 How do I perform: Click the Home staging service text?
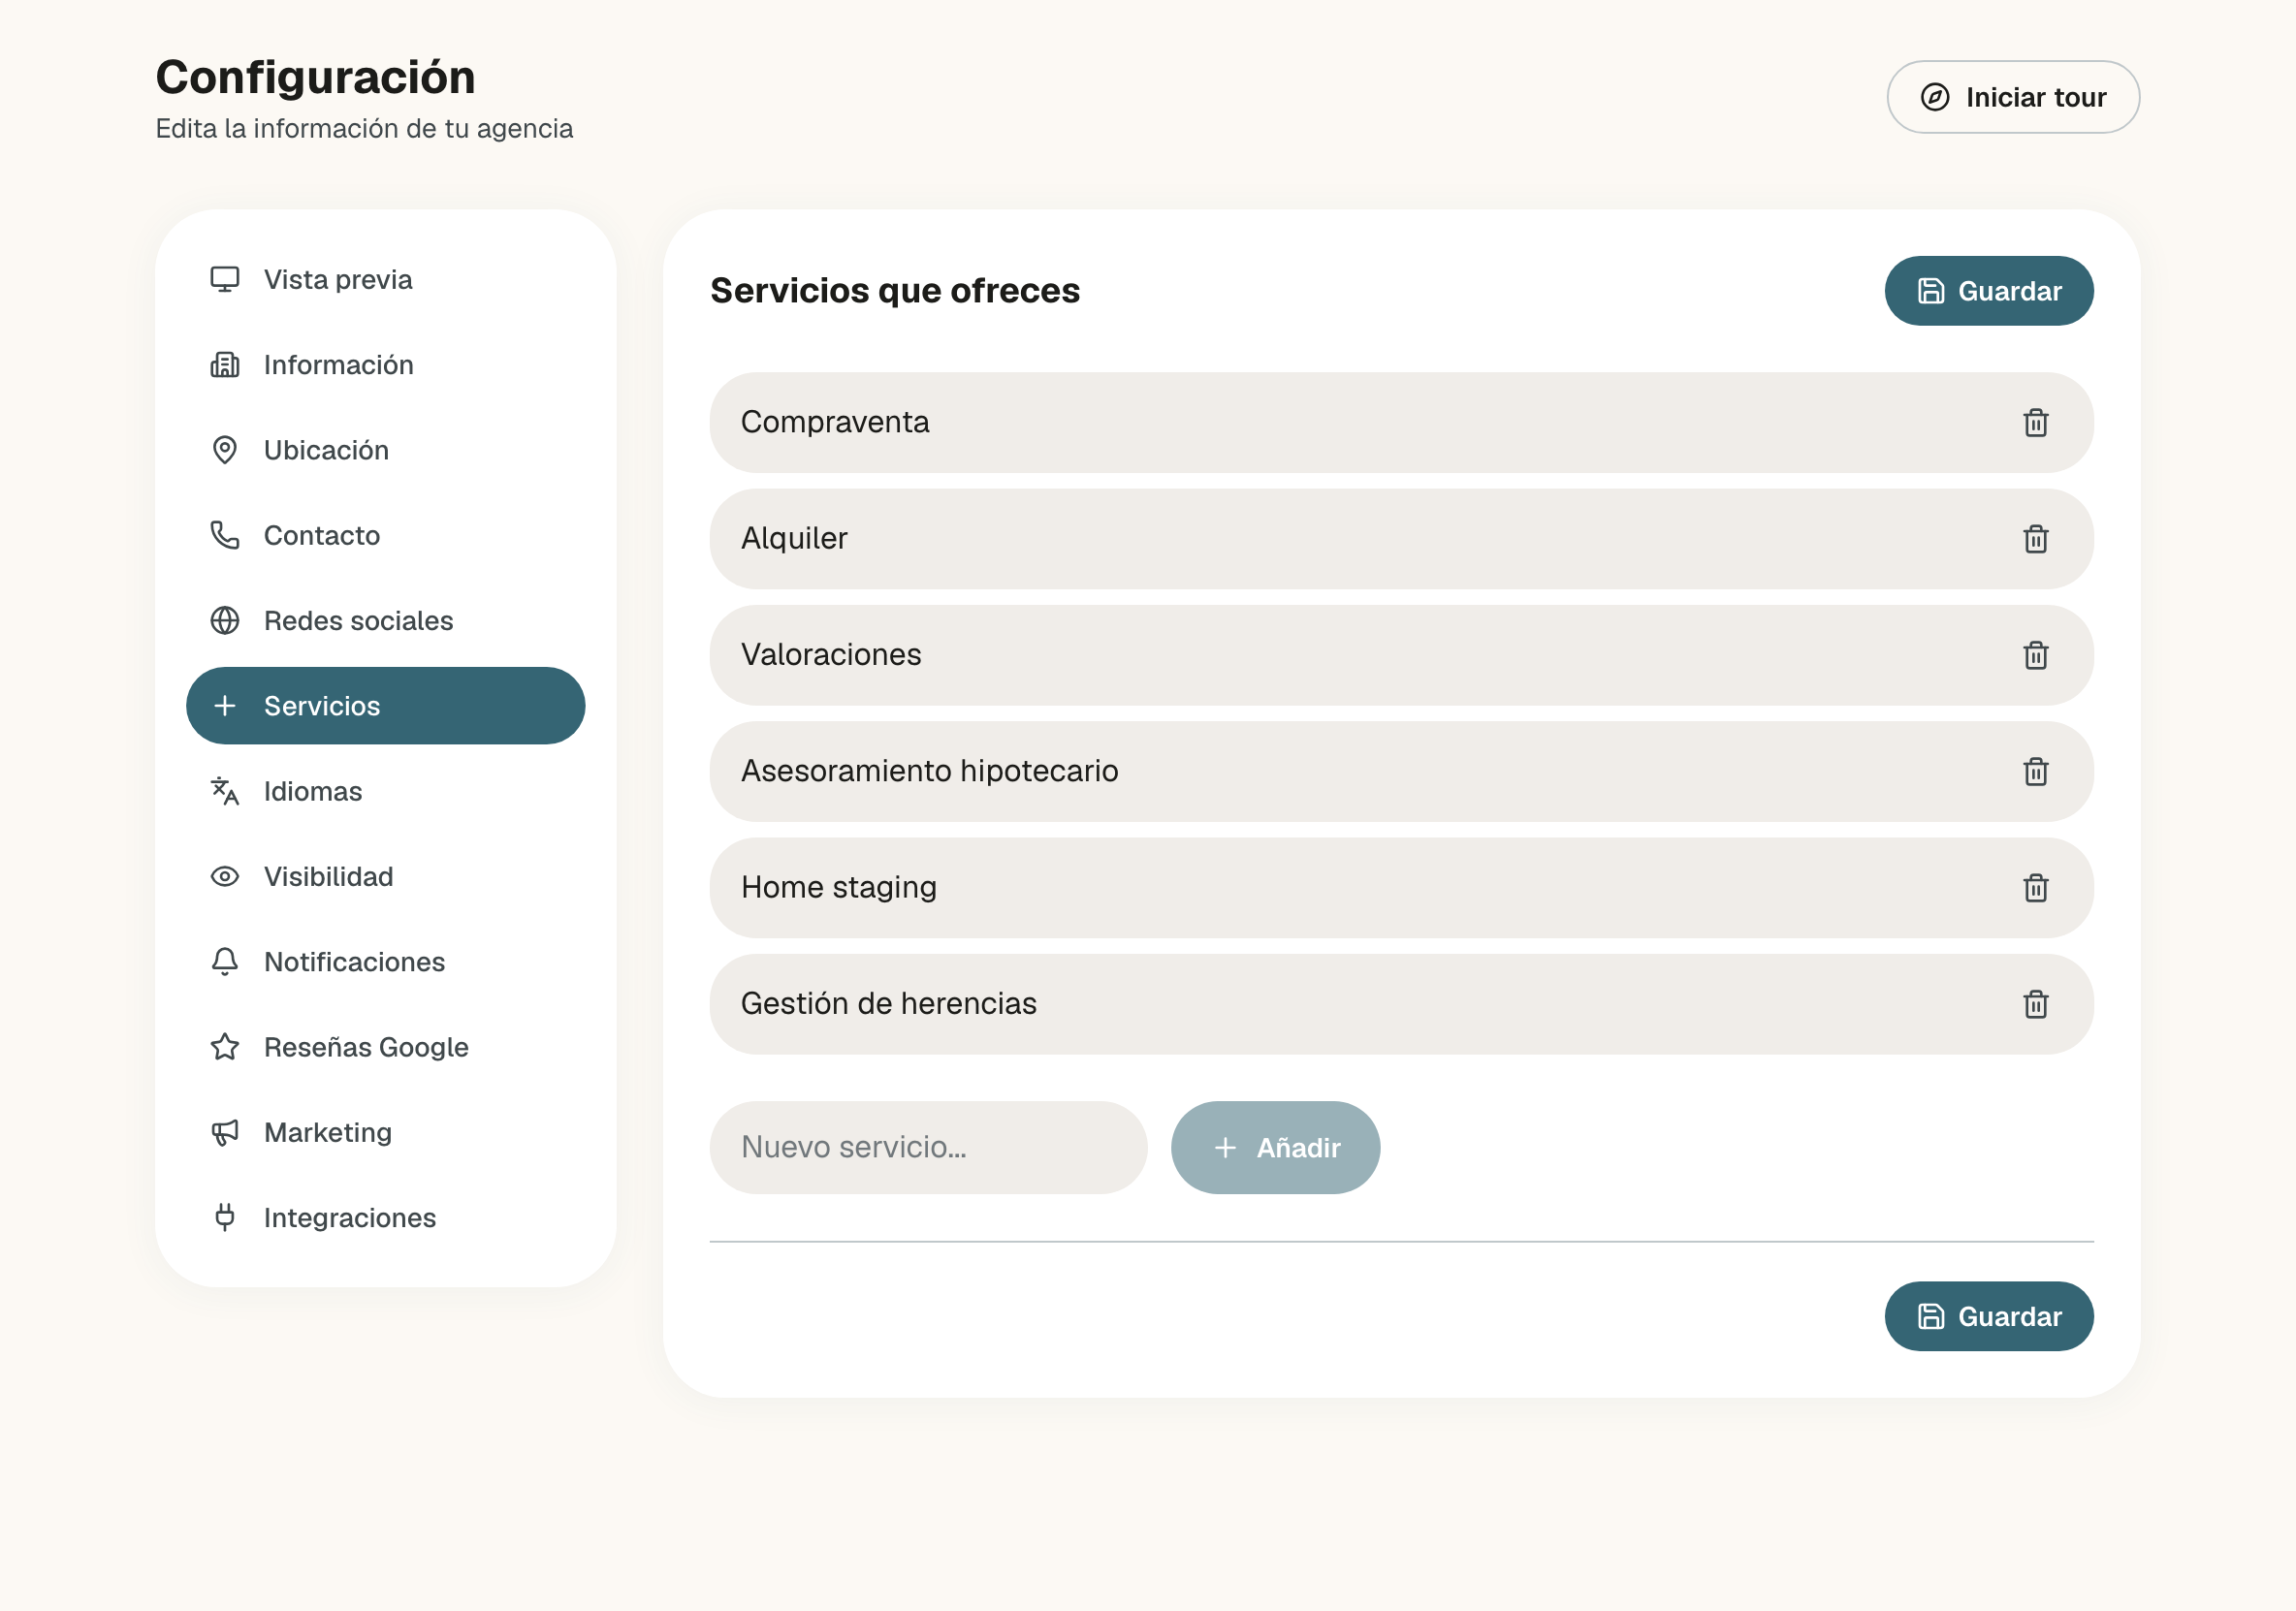839,887
